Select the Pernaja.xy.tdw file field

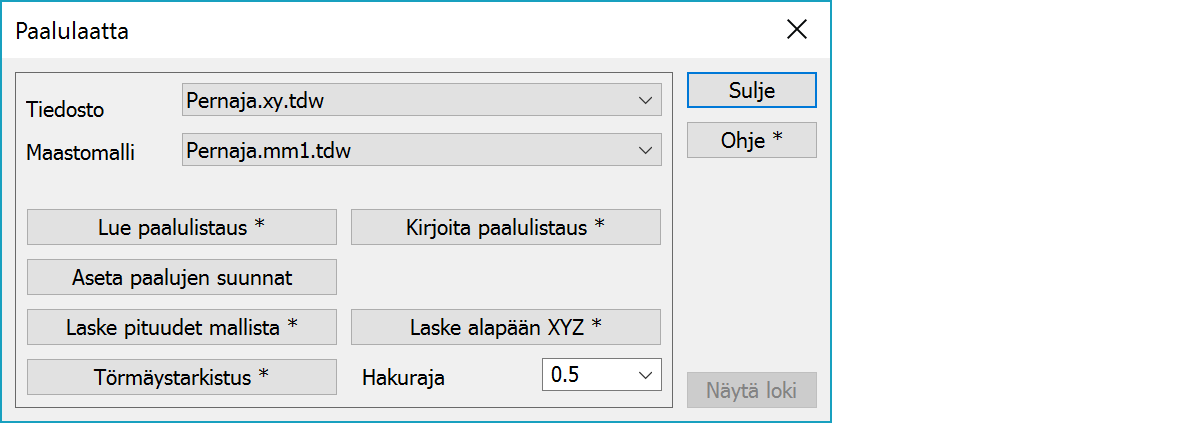point(410,100)
